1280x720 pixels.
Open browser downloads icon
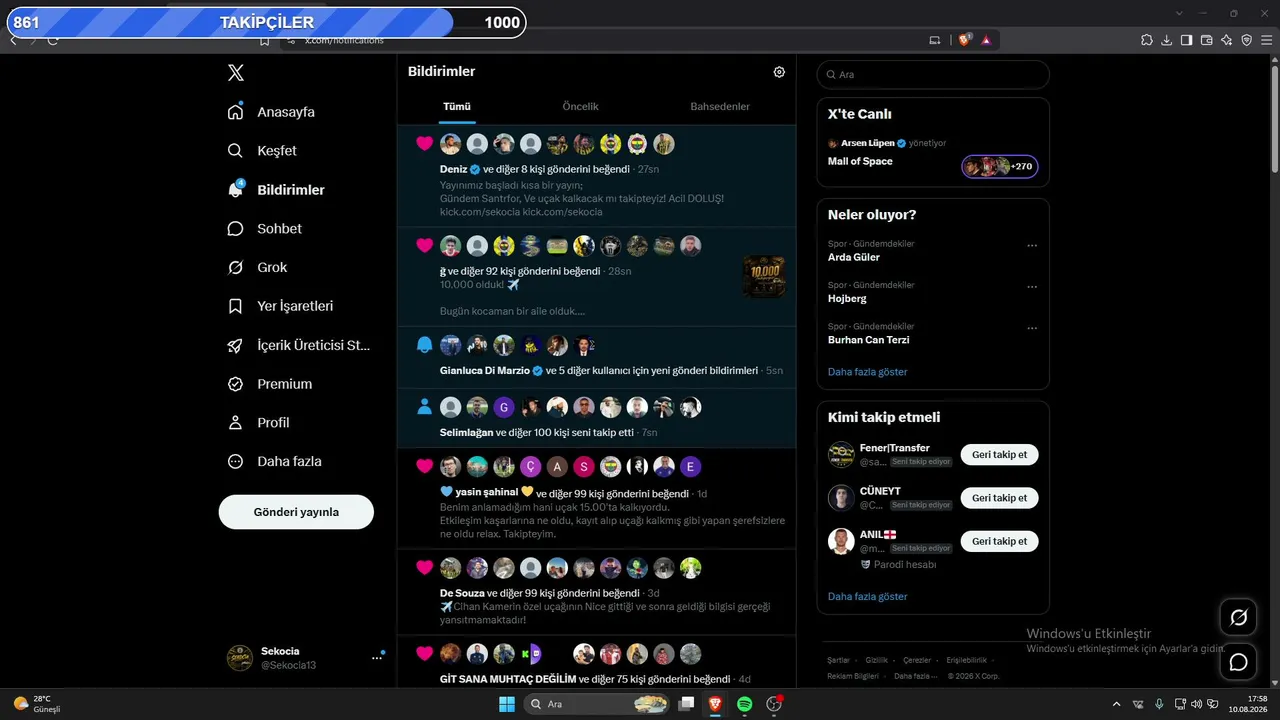click(x=1167, y=40)
